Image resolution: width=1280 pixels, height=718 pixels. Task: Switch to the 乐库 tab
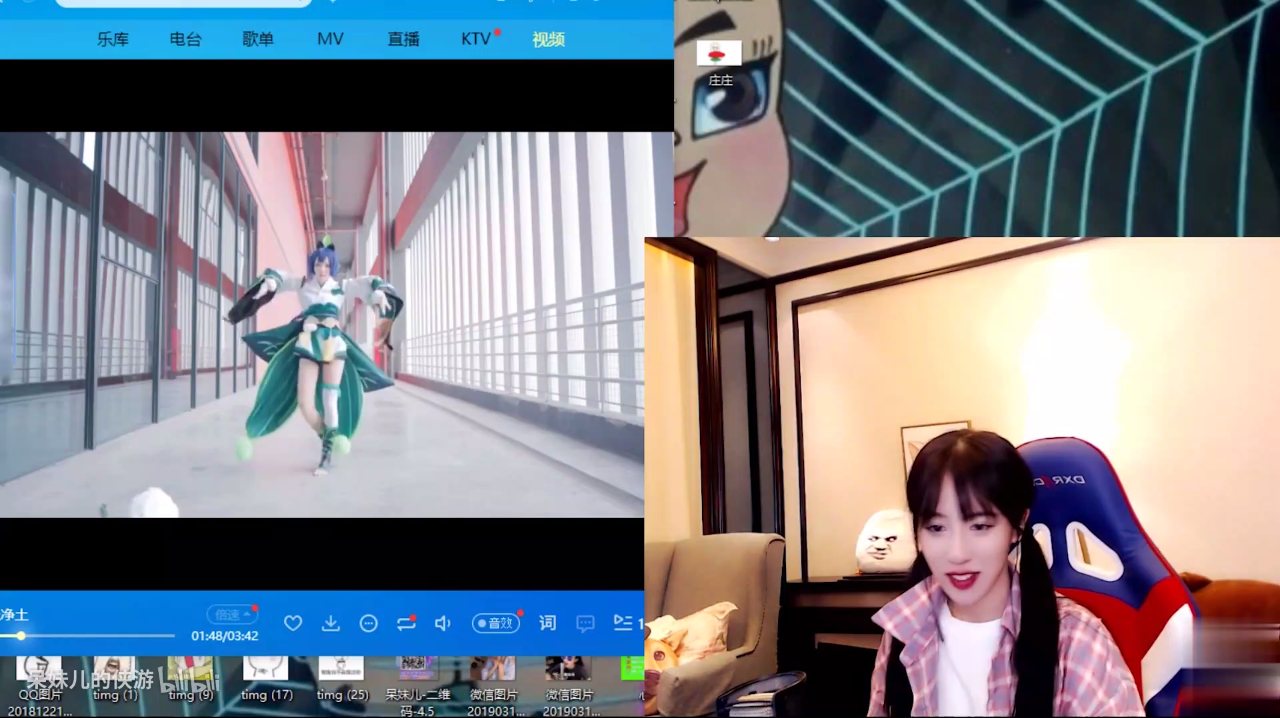[113, 39]
